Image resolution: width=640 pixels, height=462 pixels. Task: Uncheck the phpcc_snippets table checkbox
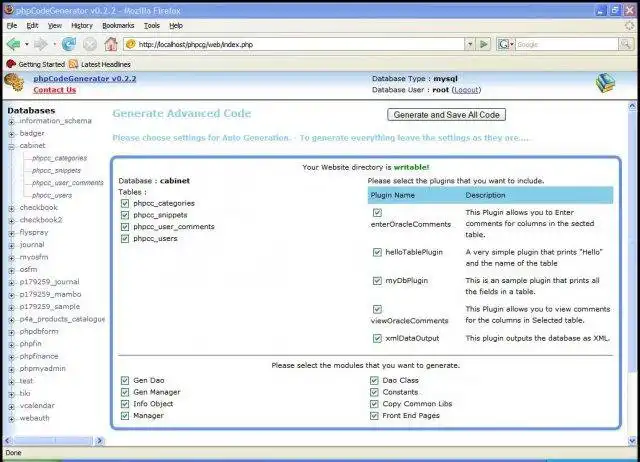click(x=125, y=215)
